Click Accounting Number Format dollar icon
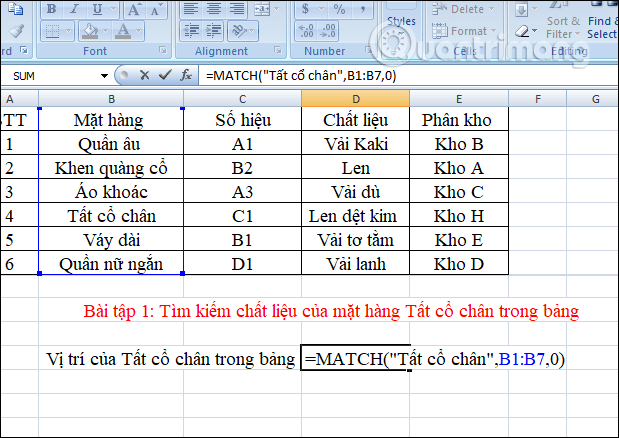This screenshot has height=438, width=619. (306, 9)
